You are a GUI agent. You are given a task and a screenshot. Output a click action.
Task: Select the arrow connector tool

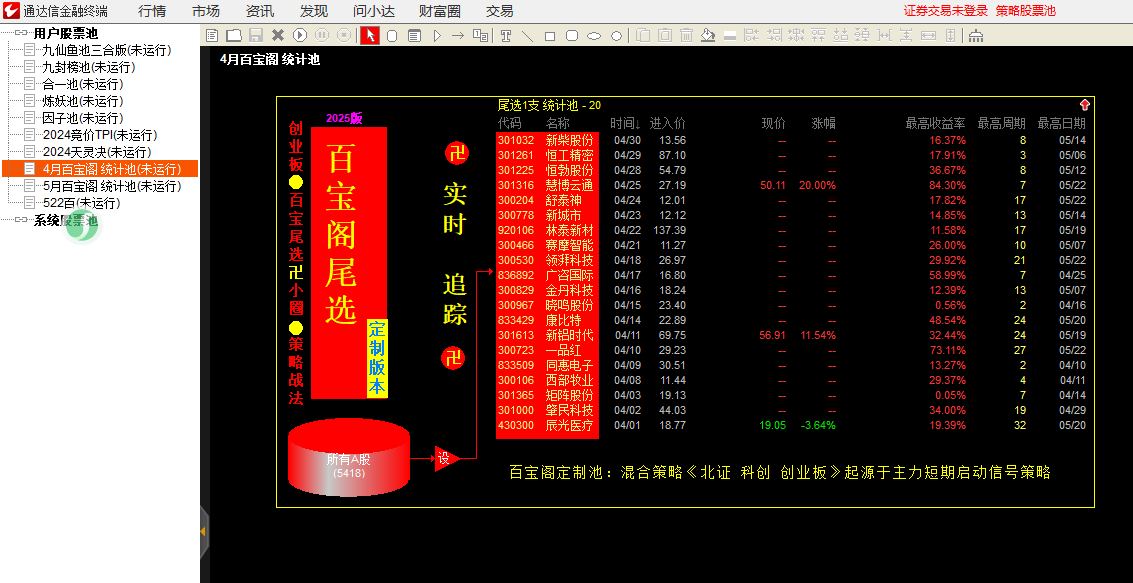coord(457,35)
